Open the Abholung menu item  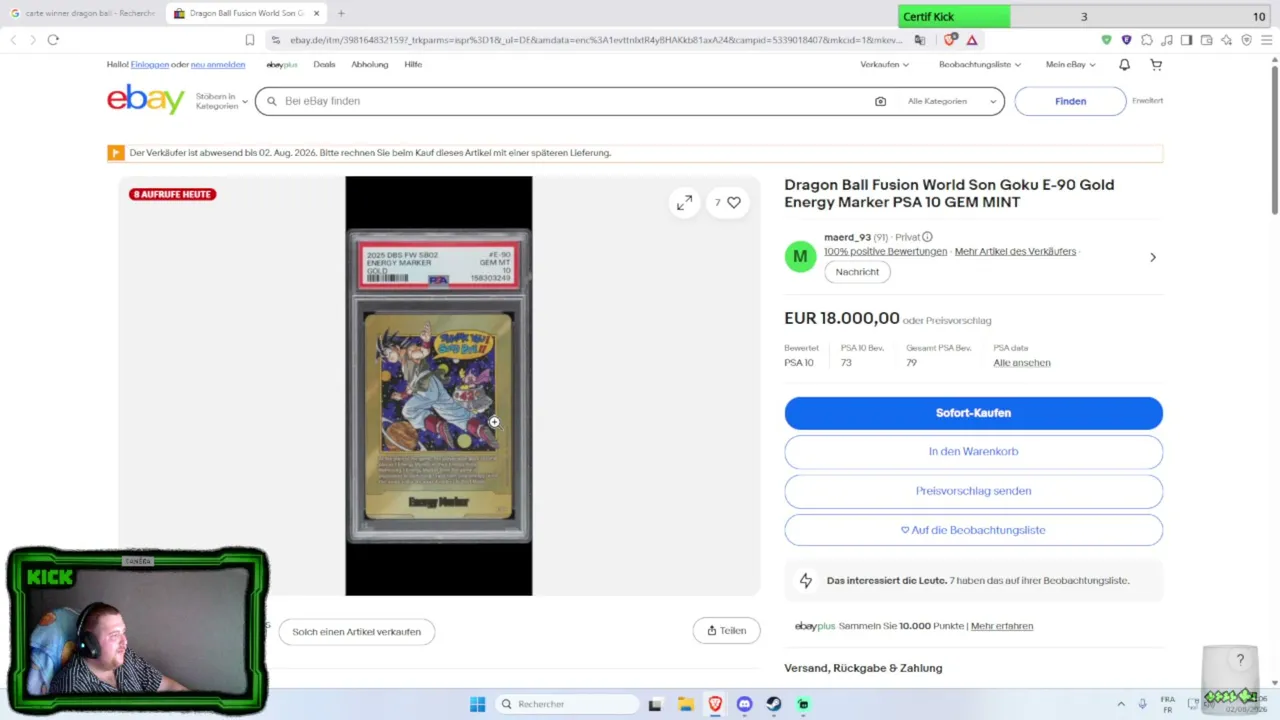click(370, 64)
